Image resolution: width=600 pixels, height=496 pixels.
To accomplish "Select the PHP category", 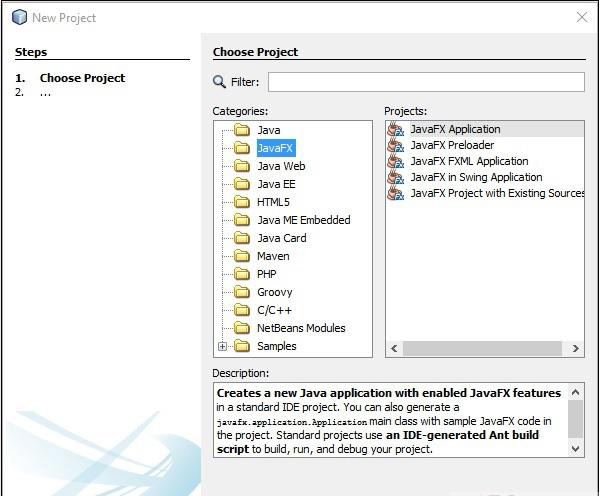I will pos(267,274).
